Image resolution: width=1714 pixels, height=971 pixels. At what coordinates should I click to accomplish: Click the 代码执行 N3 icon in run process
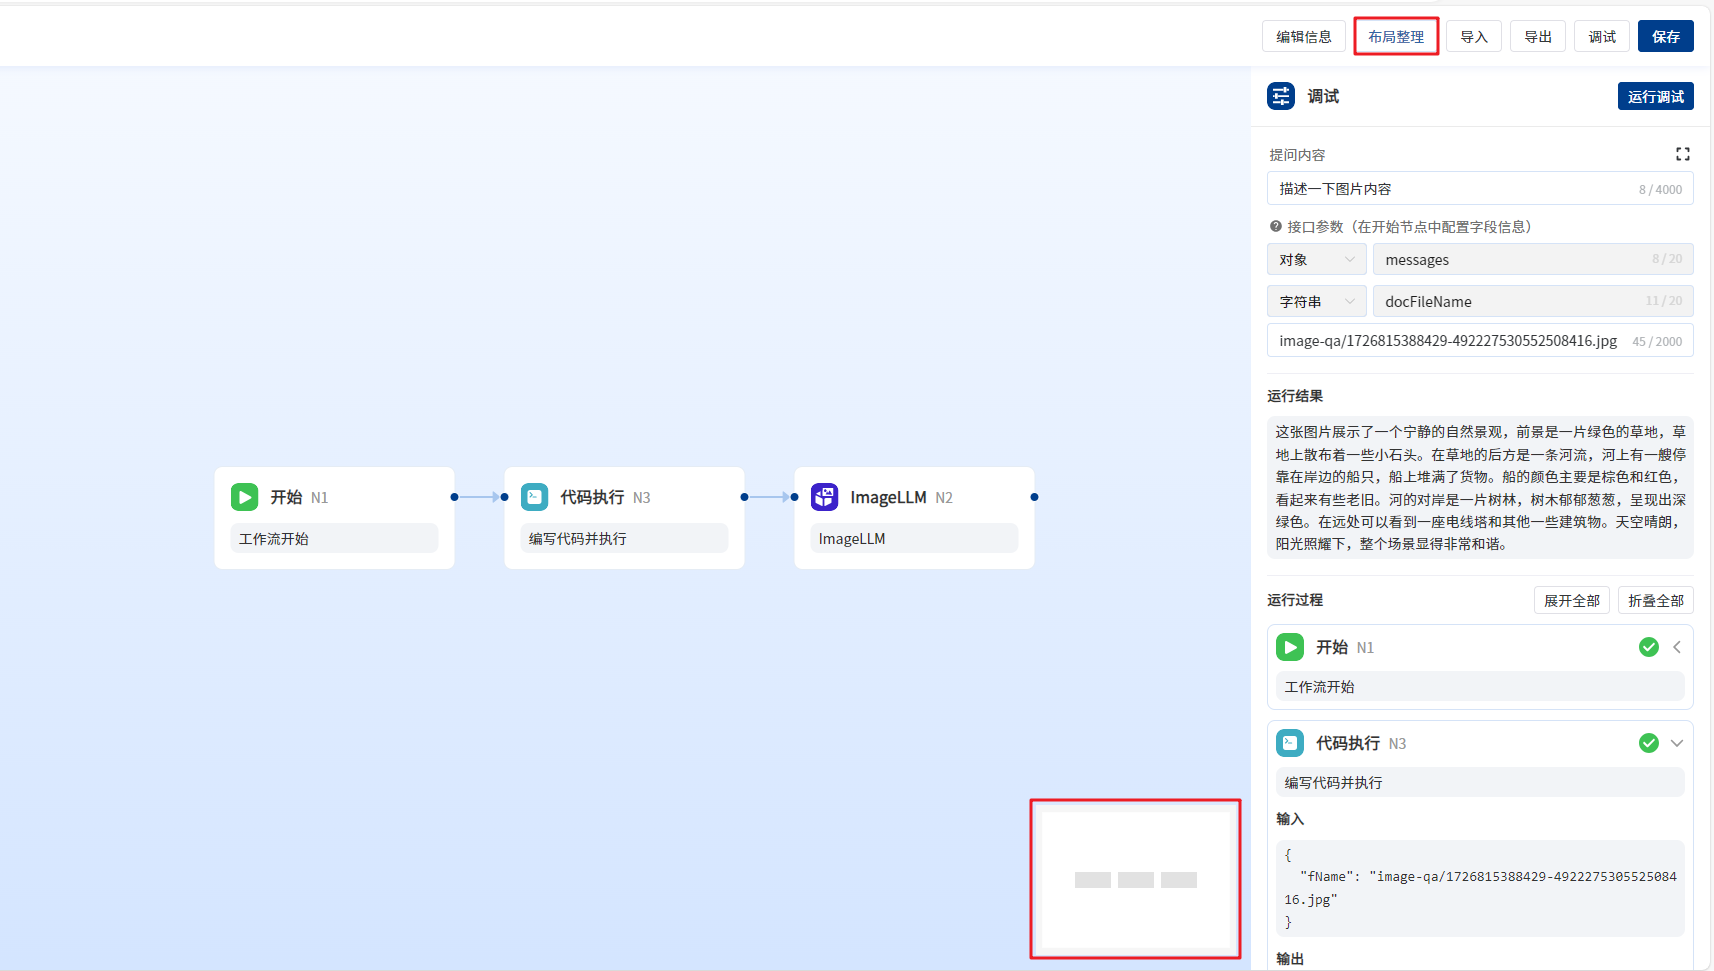1290,743
